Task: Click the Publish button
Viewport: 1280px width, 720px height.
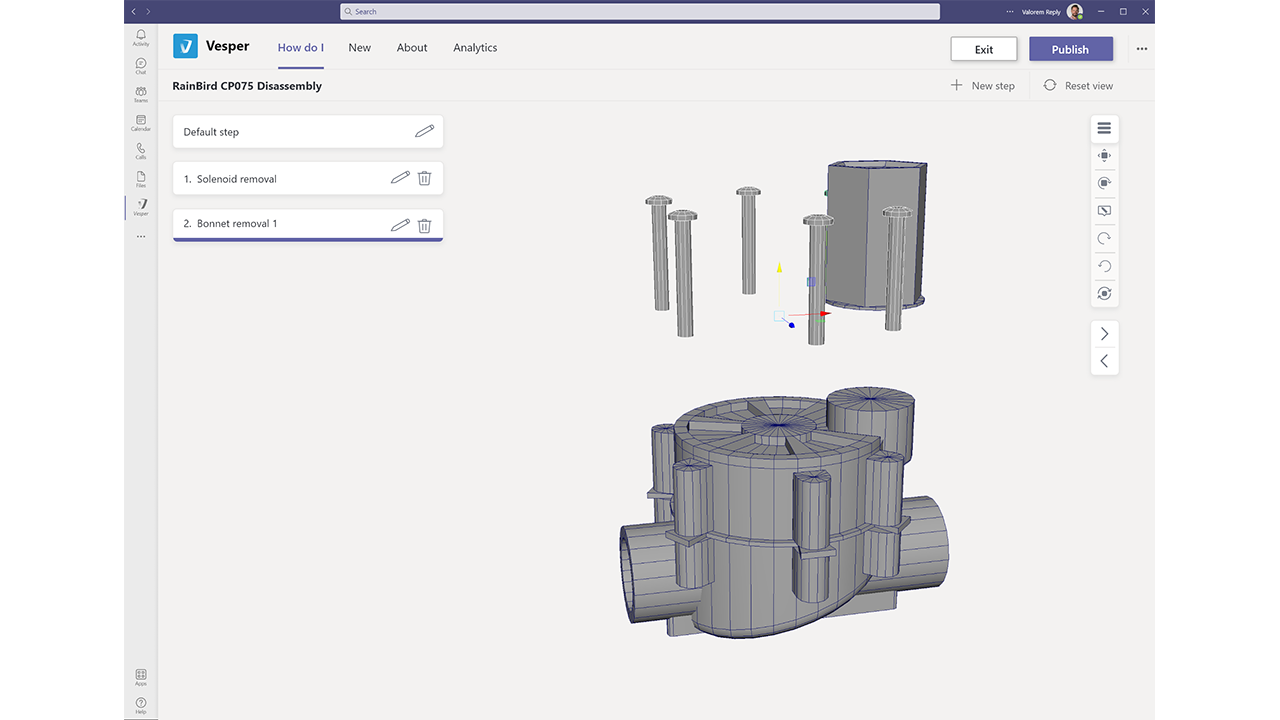Action: pos(1070,49)
